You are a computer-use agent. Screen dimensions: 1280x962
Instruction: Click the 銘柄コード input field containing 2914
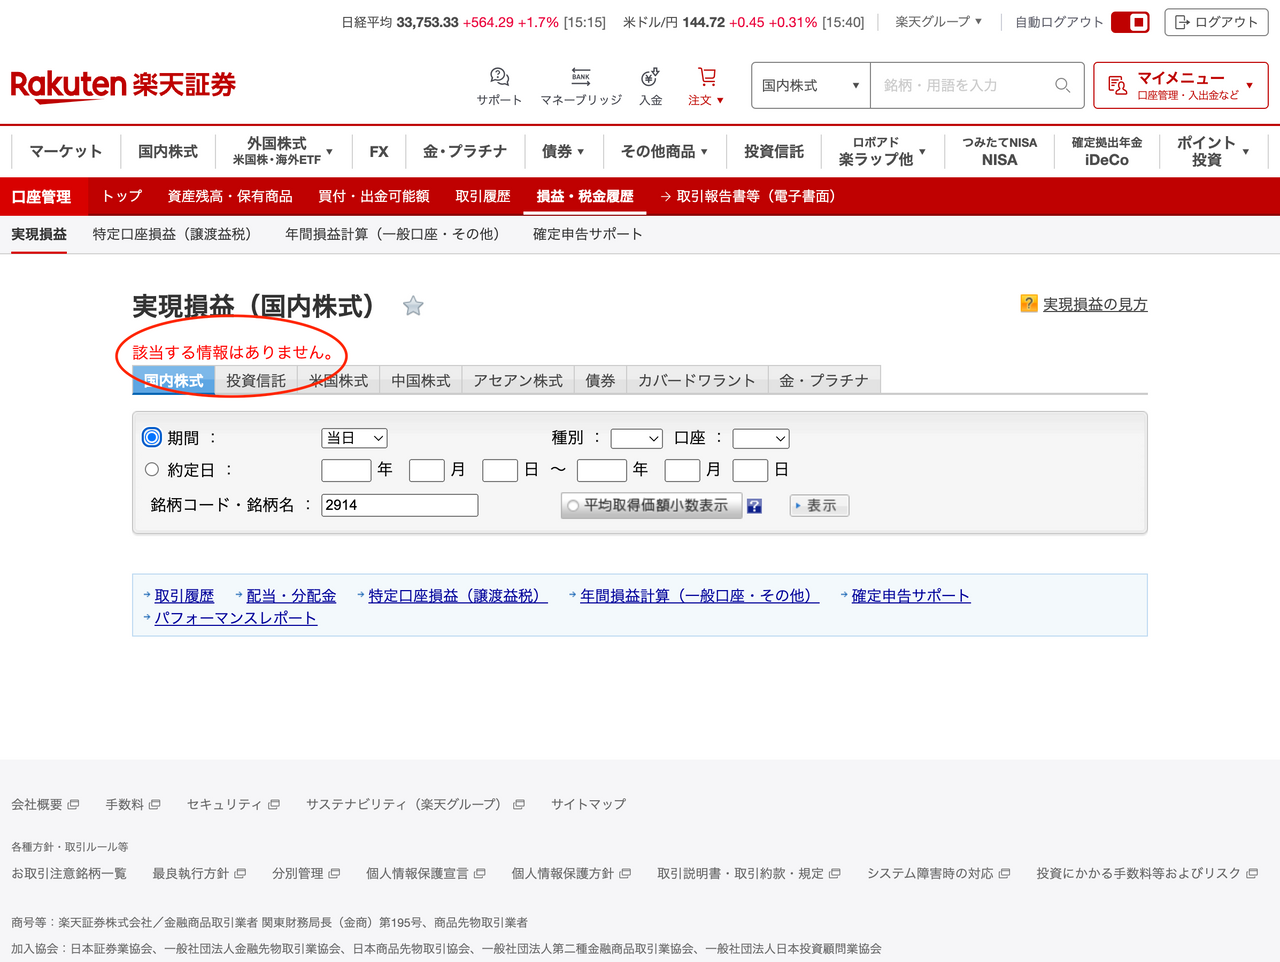(x=398, y=505)
